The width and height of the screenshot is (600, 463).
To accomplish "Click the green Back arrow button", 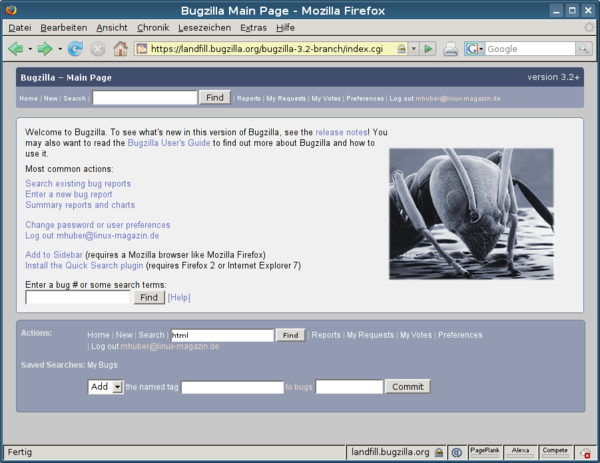I will [x=16, y=49].
